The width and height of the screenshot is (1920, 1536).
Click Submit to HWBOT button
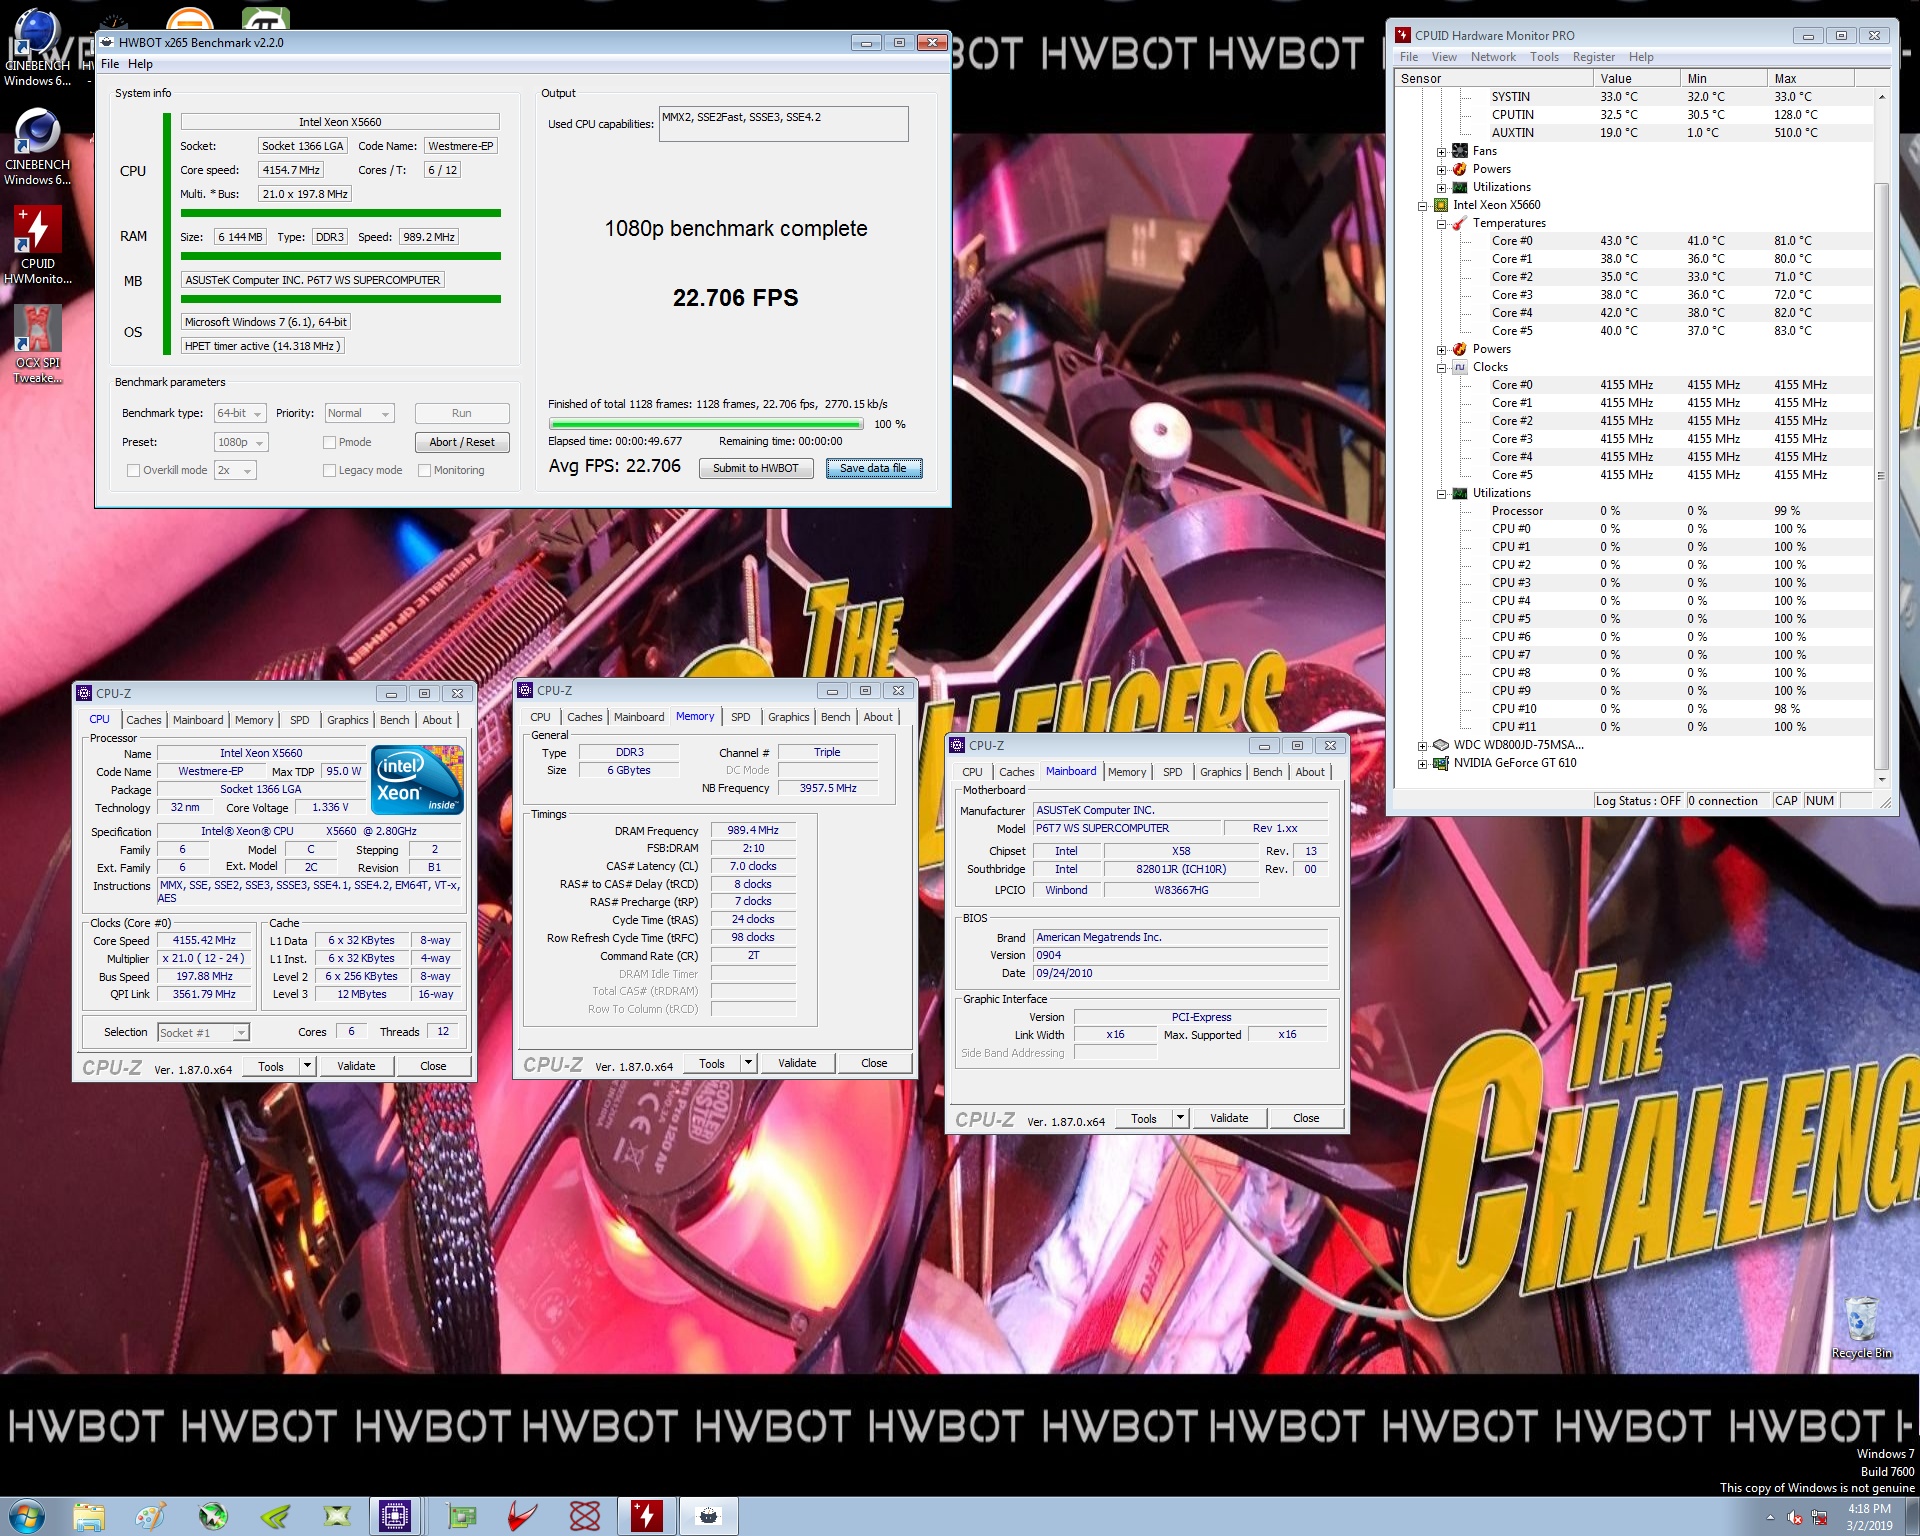[755, 468]
